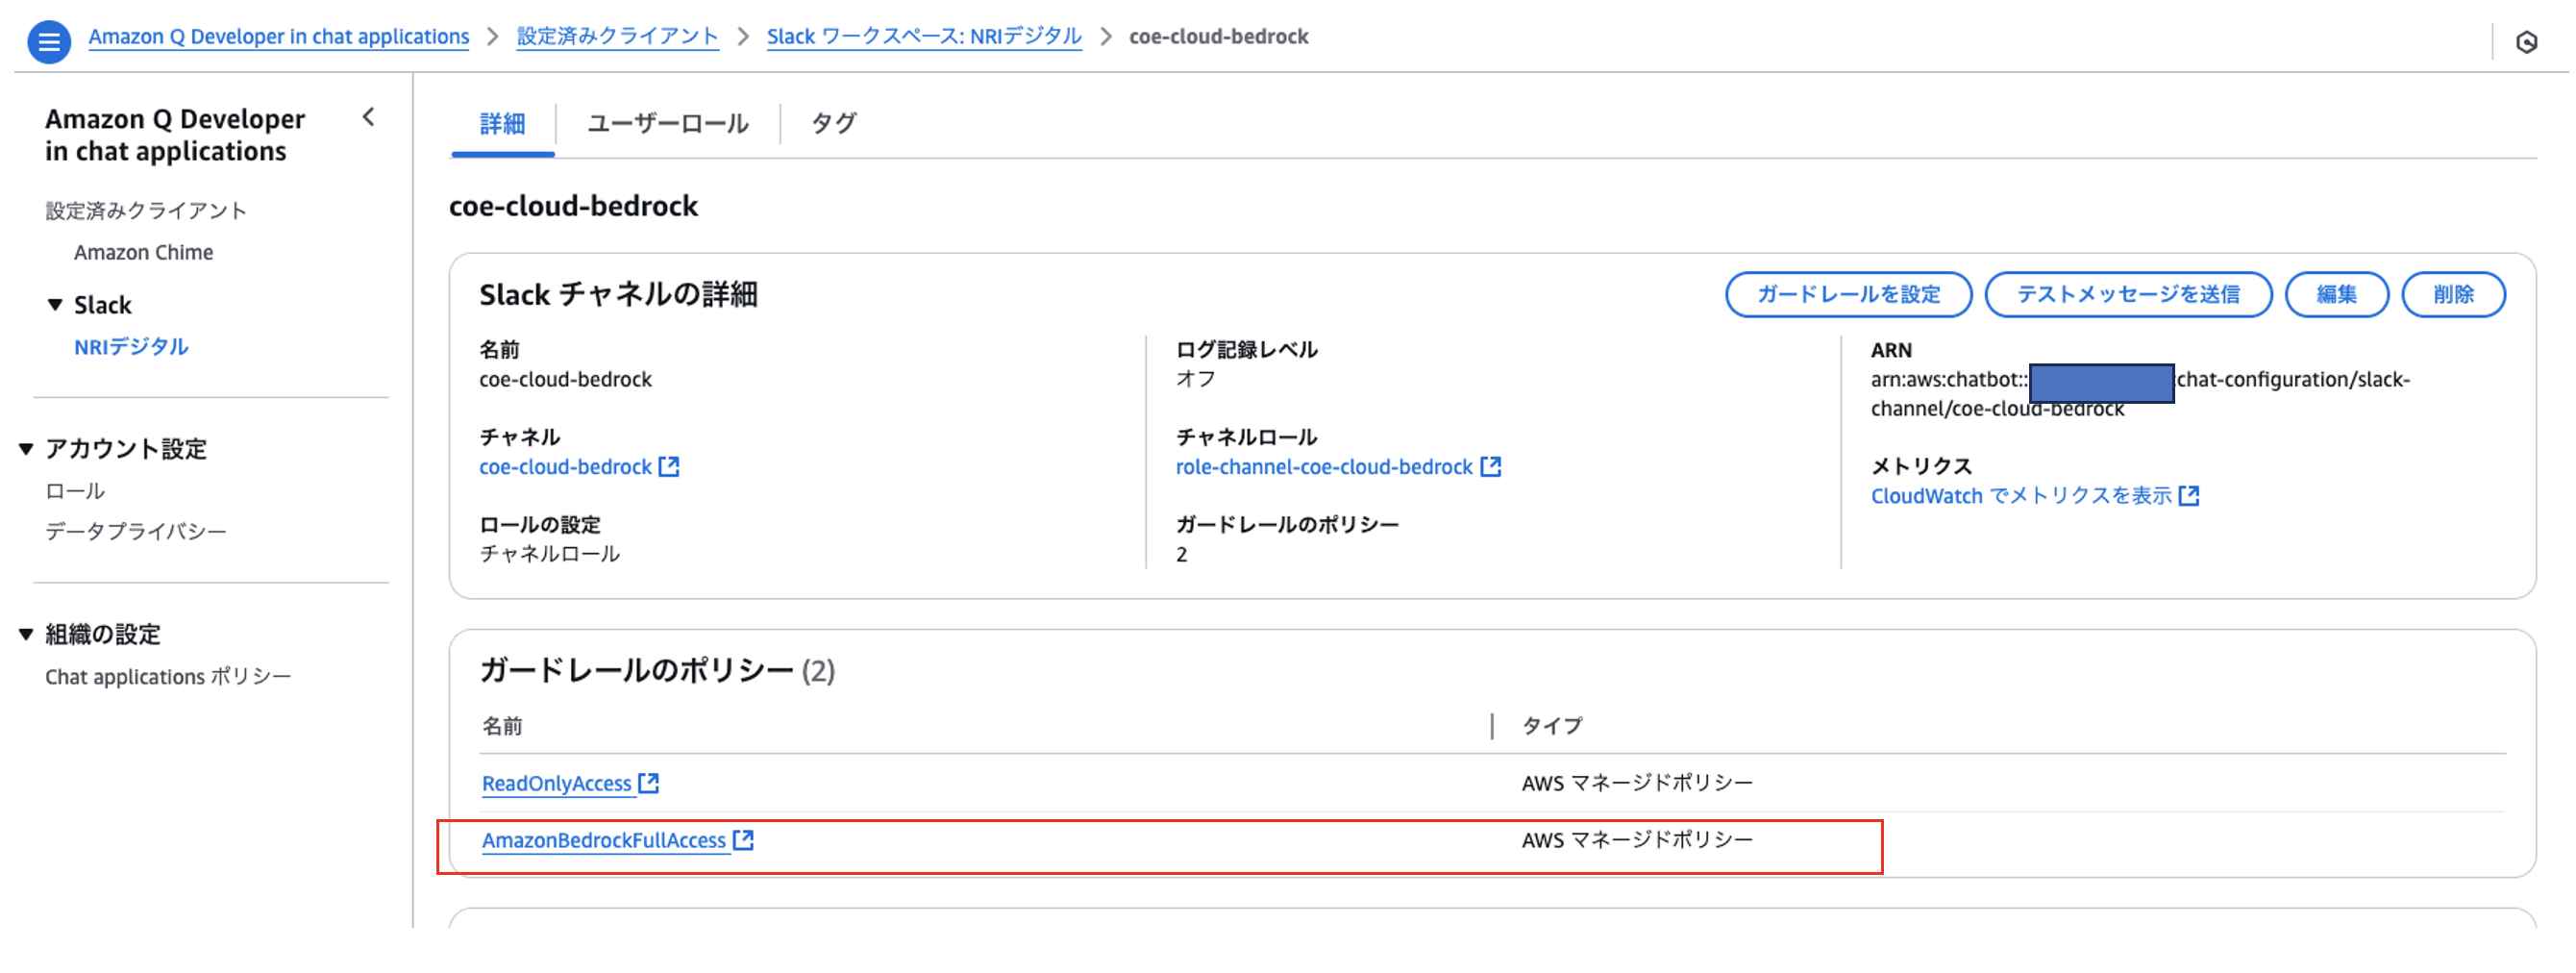Open the 設定済みクライアント breadcrumb link
The height and width of the screenshot is (973, 2576).
[x=617, y=37]
